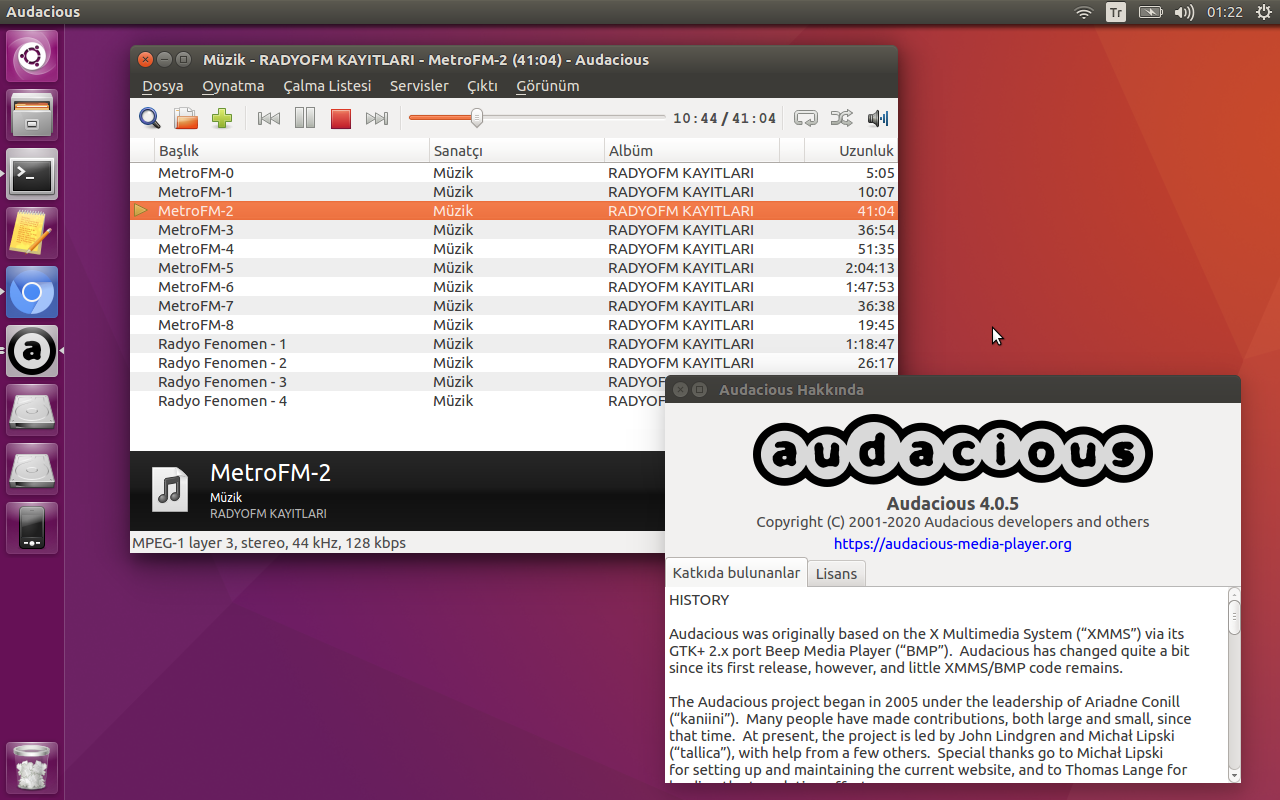The height and width of the screenshot is (800, 1280).
Task: Open the Oynatma menu
Action: (233, 86)
